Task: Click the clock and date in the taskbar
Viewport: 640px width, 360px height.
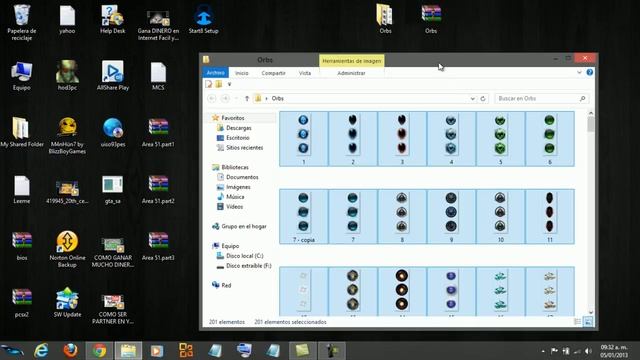Action: (x=614, y=351)
